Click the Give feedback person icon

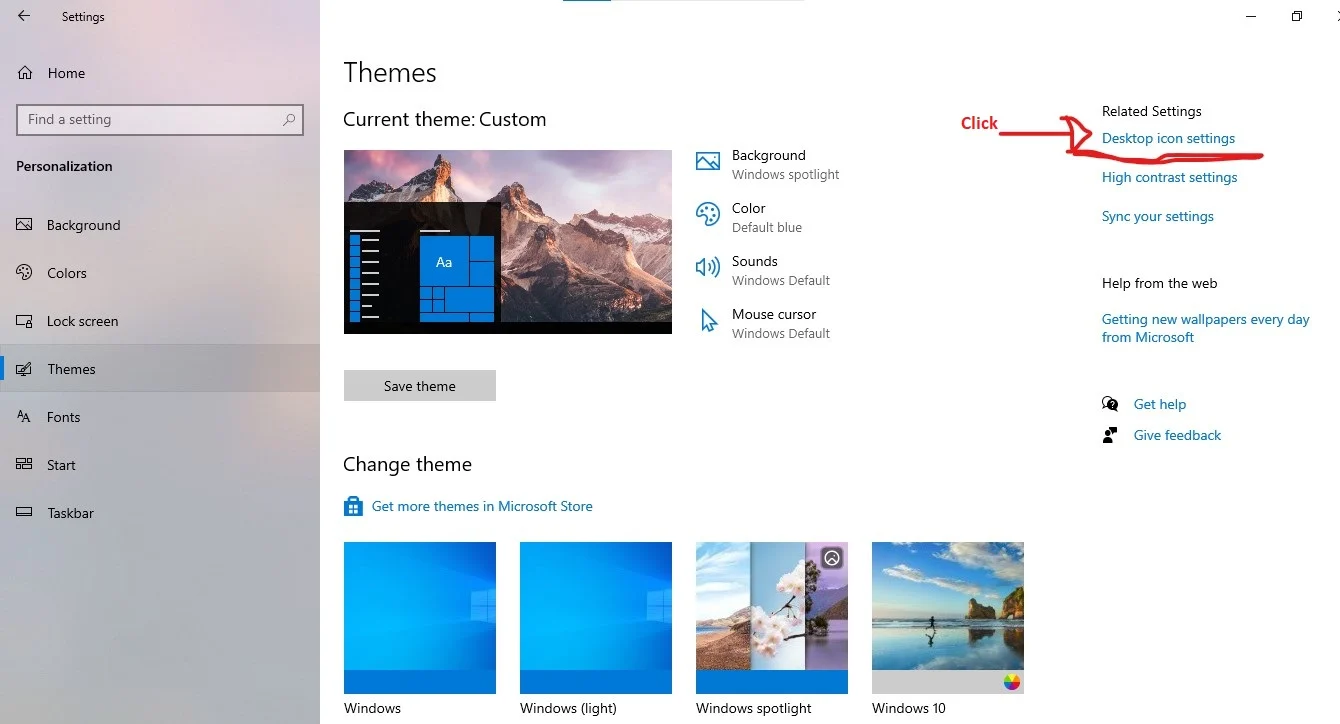click(1109, 435)
